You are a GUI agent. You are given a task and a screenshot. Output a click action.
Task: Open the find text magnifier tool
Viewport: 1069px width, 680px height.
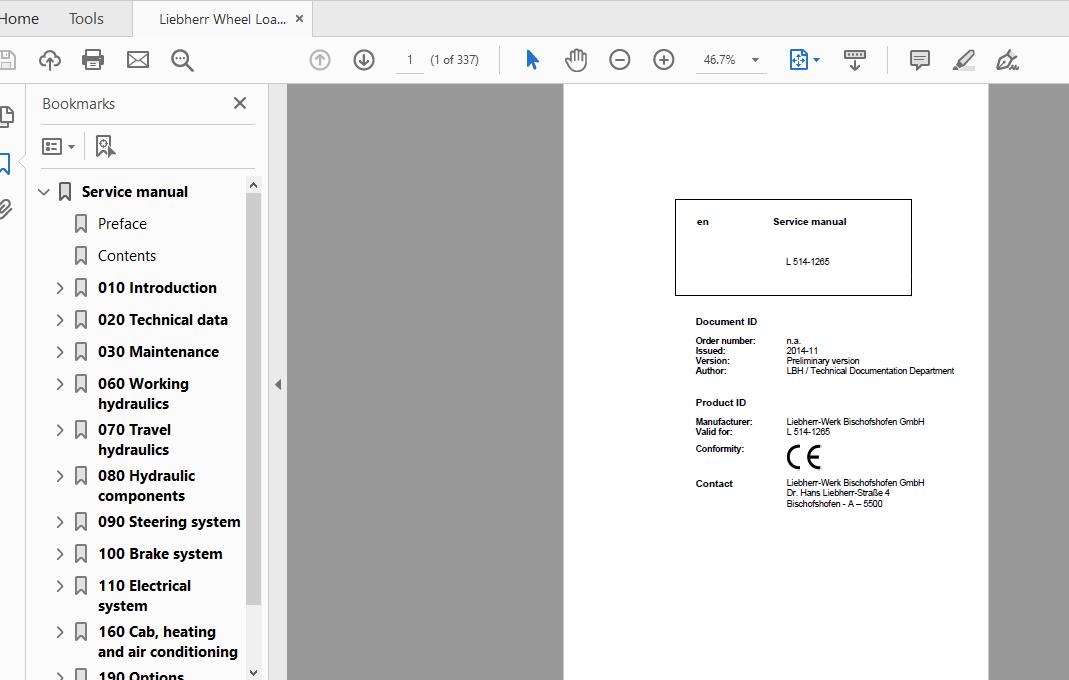[x=182, y=60]
